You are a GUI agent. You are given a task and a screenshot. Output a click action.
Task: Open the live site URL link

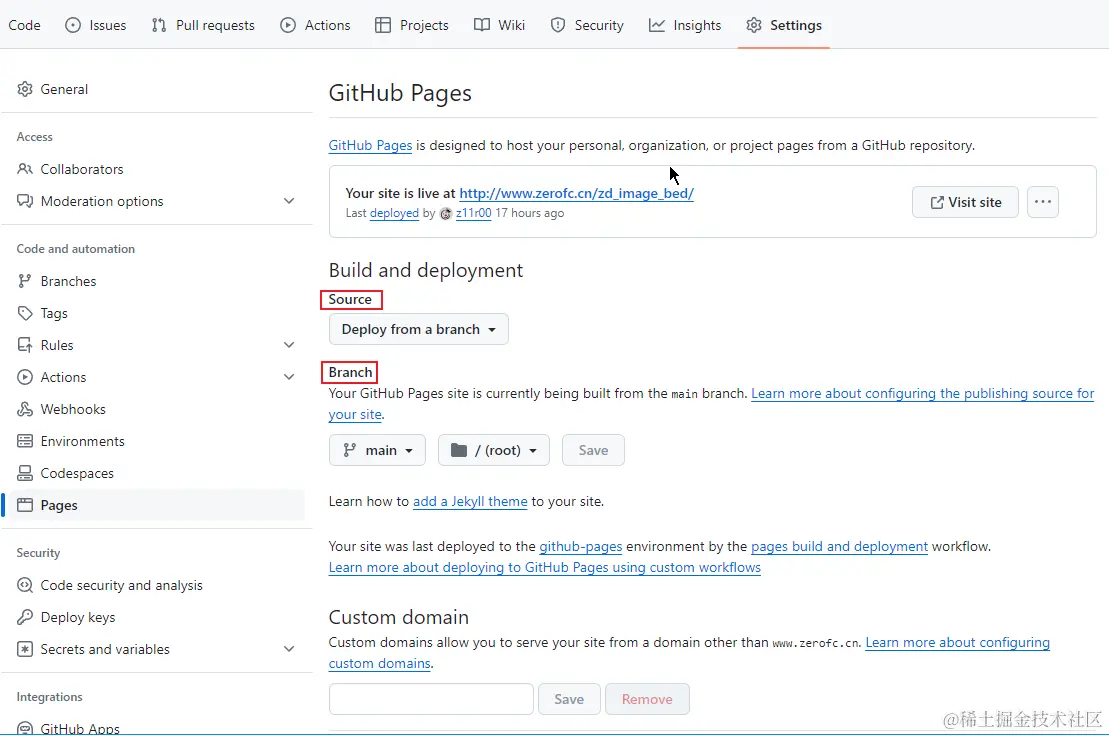[576, 193]
